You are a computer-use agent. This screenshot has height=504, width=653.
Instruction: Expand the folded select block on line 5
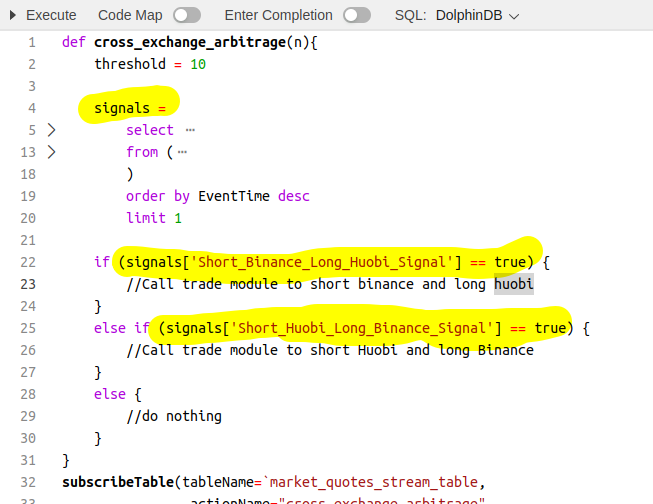point(52,130)
